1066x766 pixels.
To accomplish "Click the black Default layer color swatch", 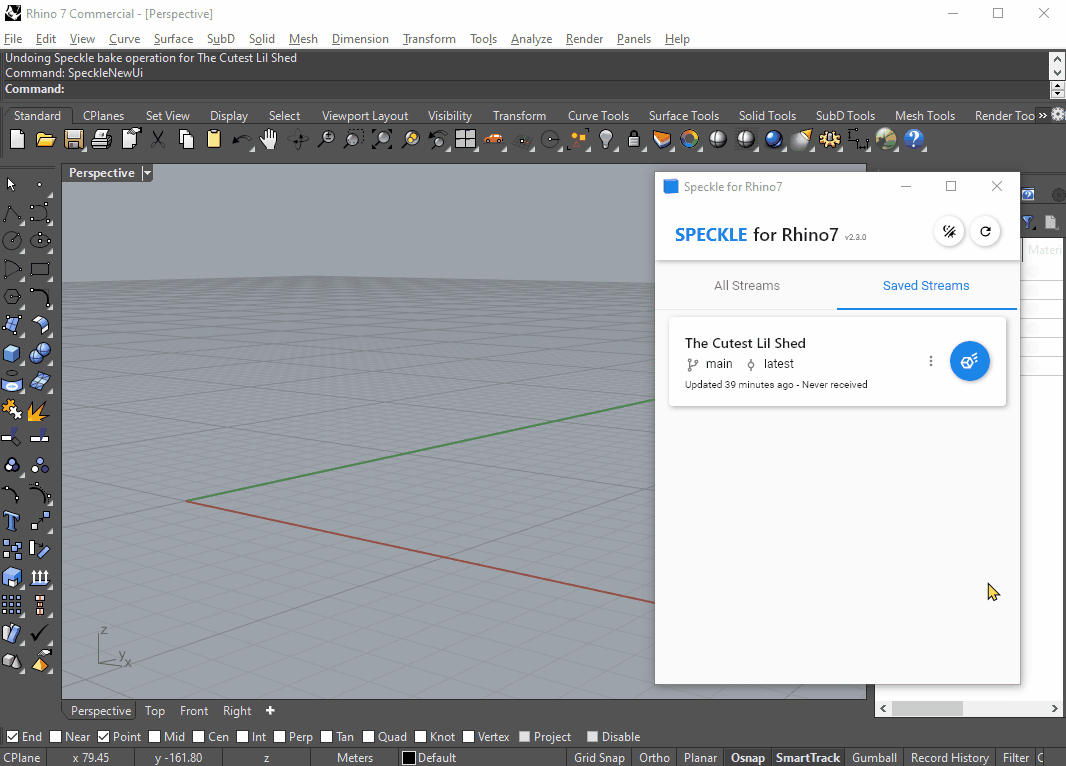I will point(409,758).
